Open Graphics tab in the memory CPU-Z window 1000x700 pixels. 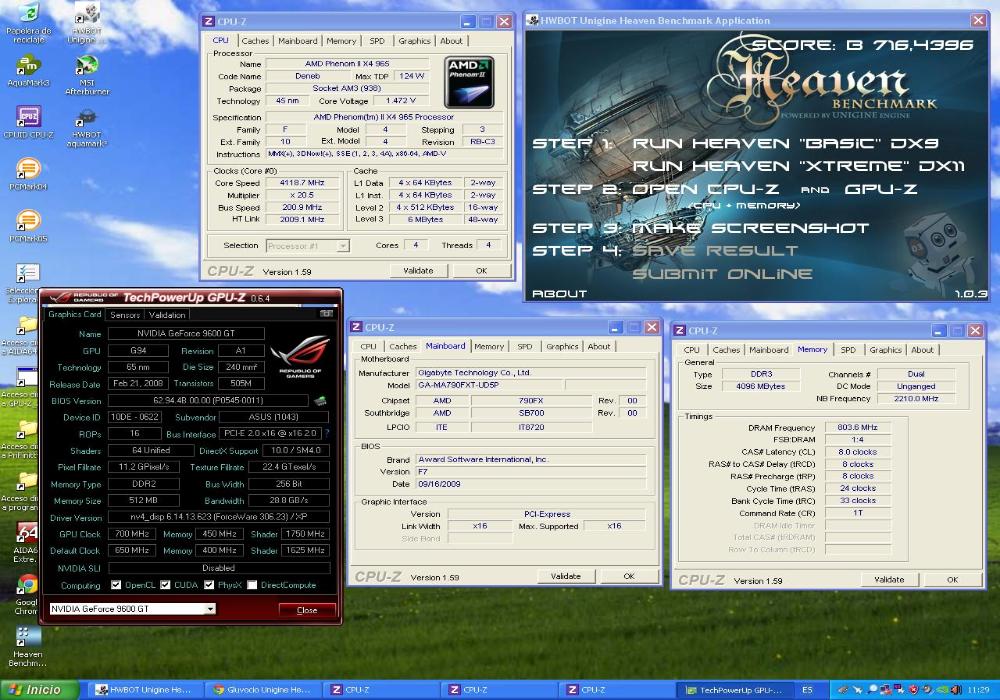pos(885,350)
